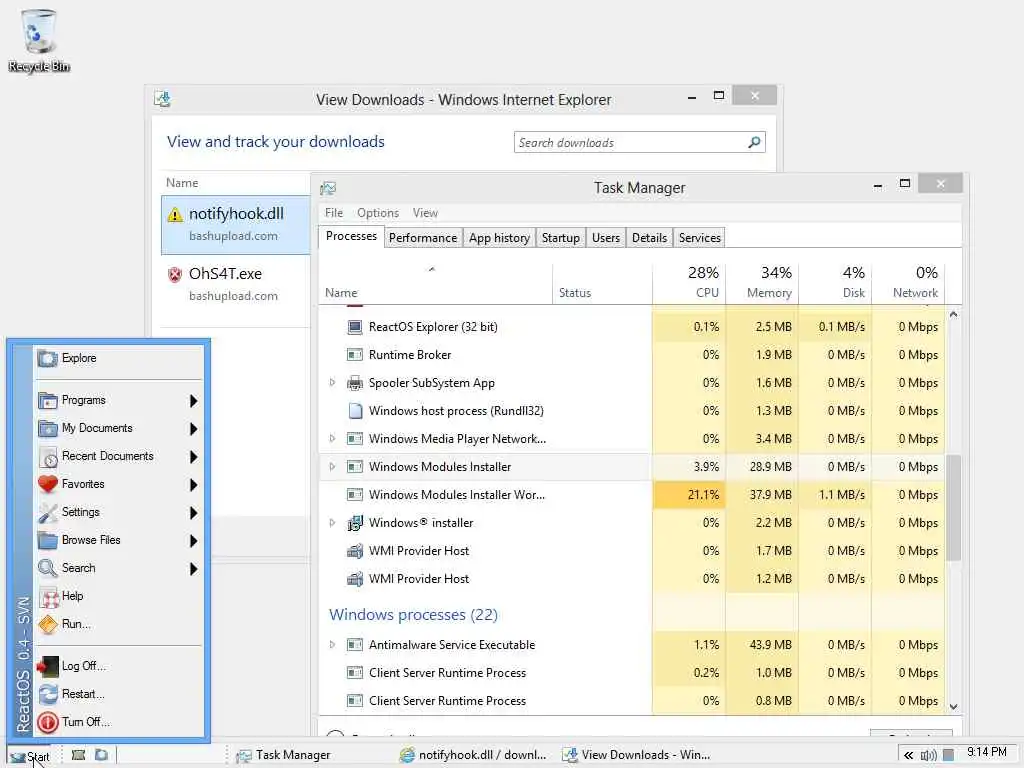The image size is (1024, 768).
Task: Click the Search magnifier icon in Start menu
Action: [48, 568]
